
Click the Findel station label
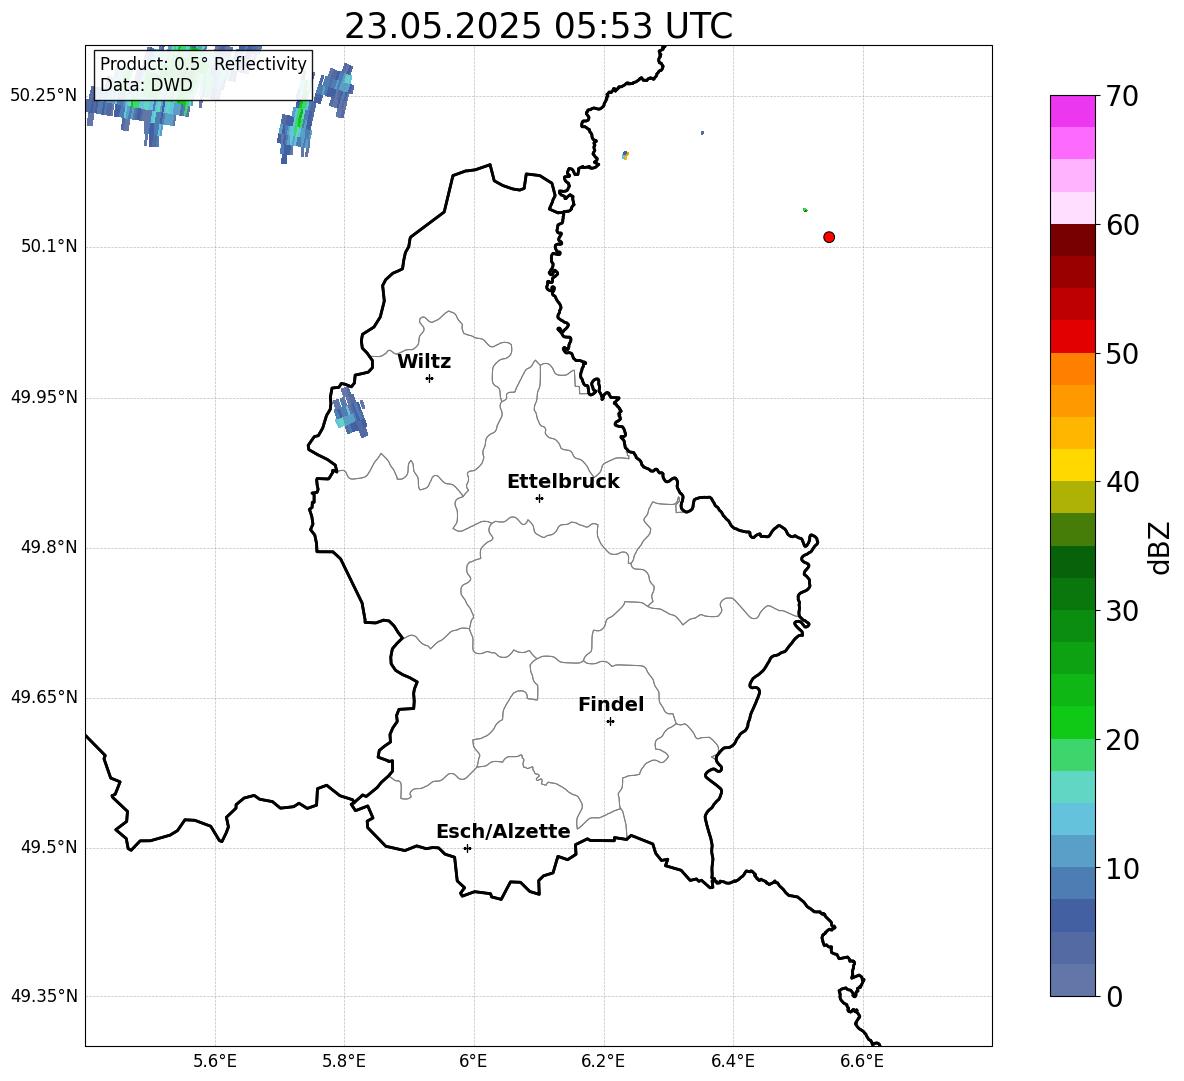611,704
